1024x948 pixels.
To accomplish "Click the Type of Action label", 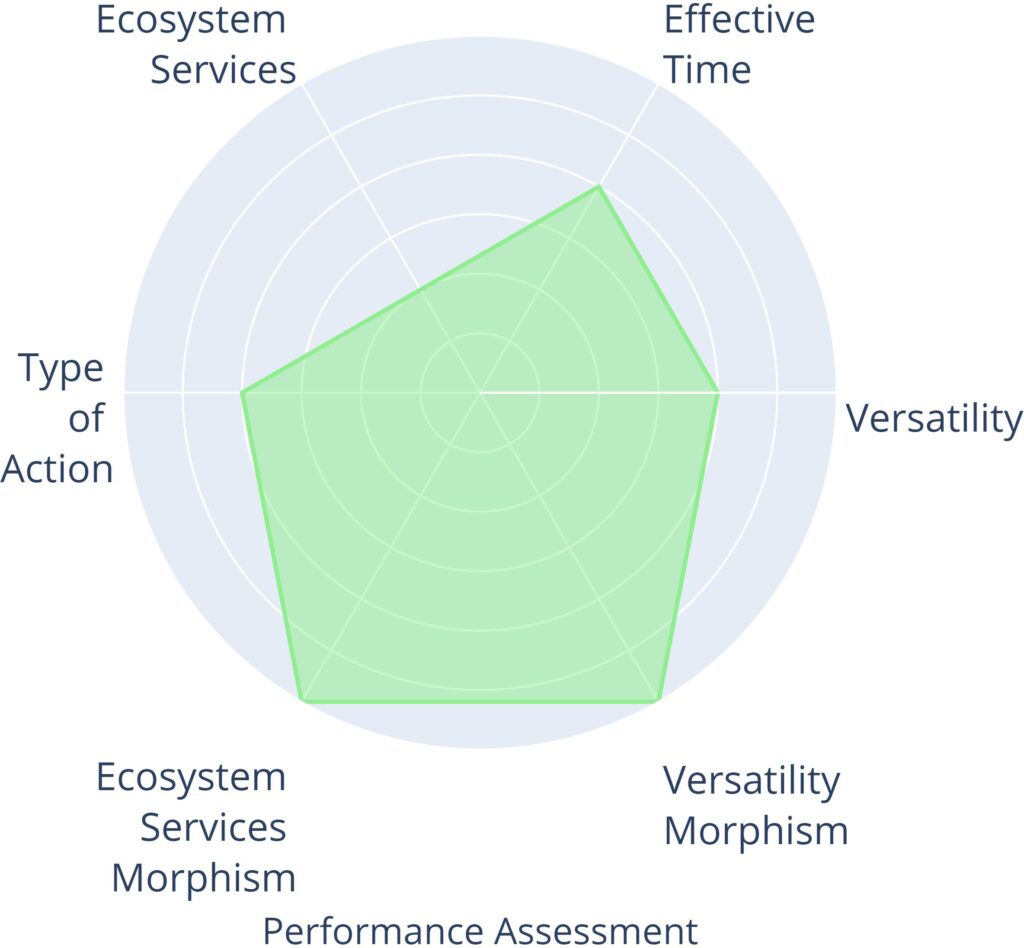I will point(60,418).
